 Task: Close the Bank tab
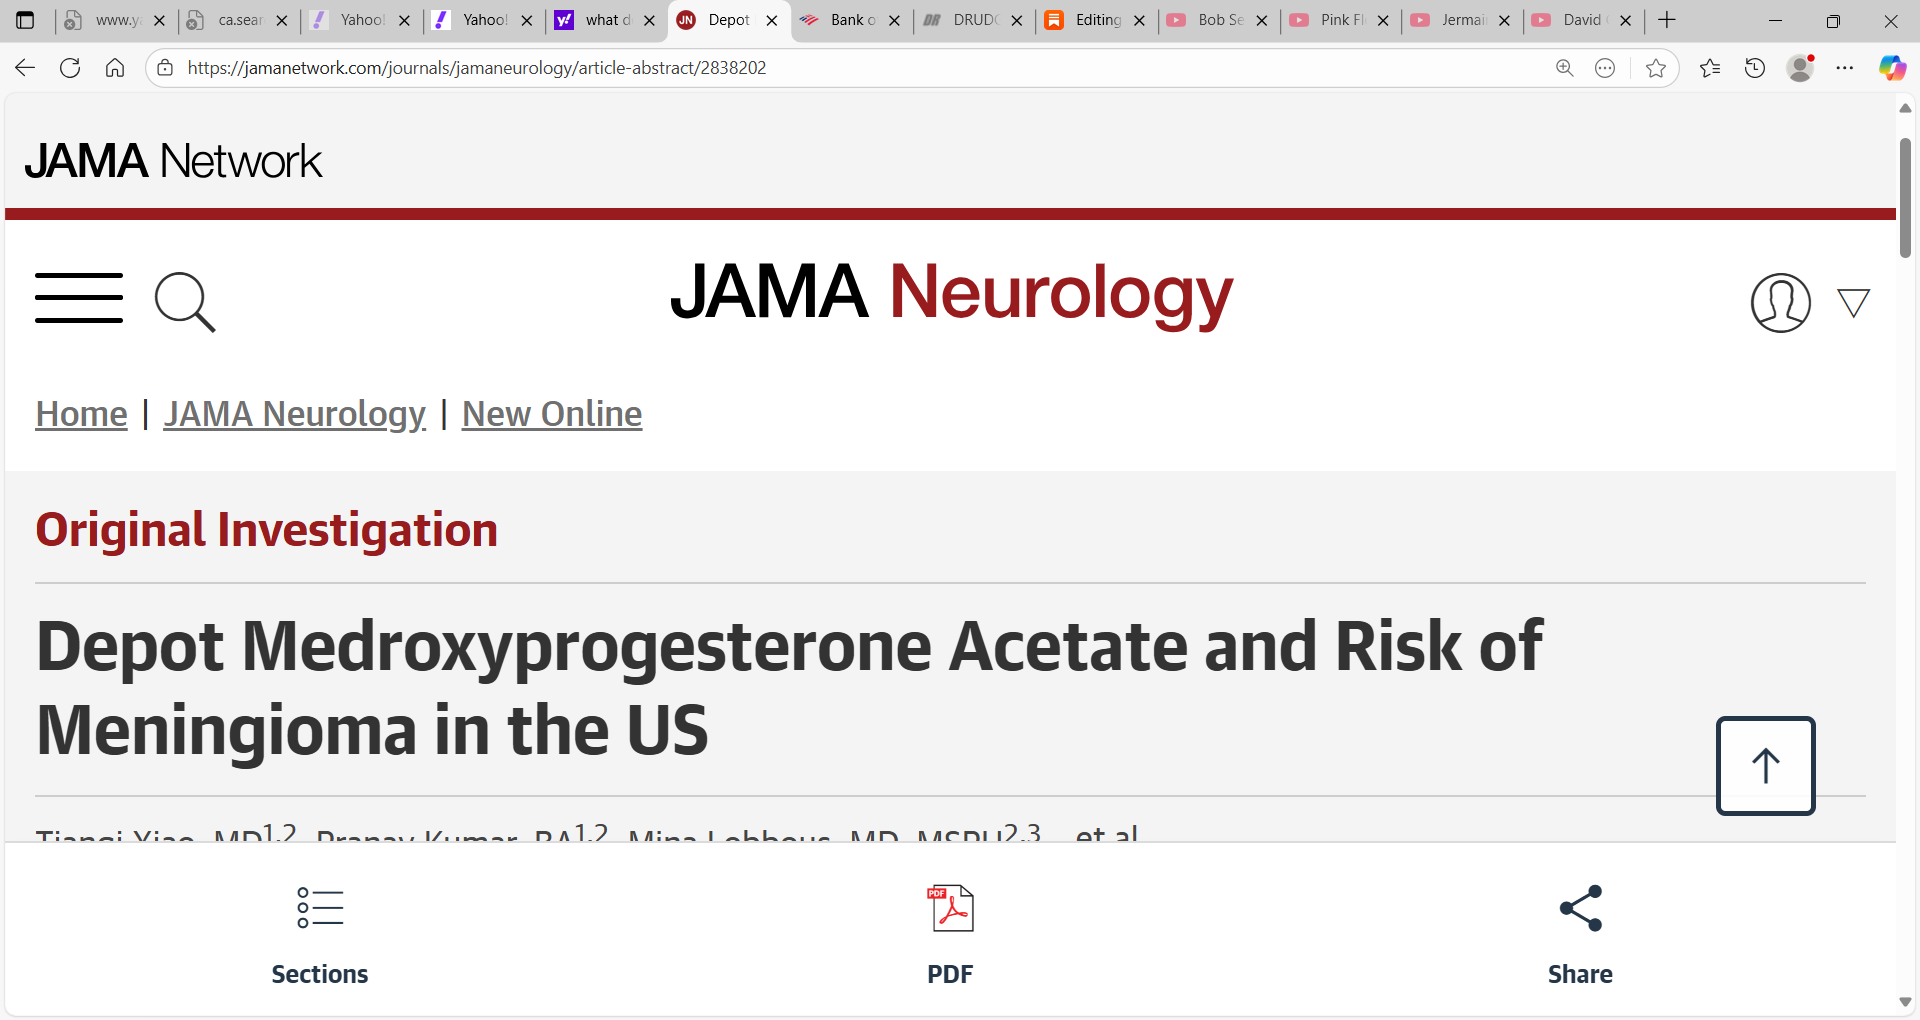pos(894,20)
